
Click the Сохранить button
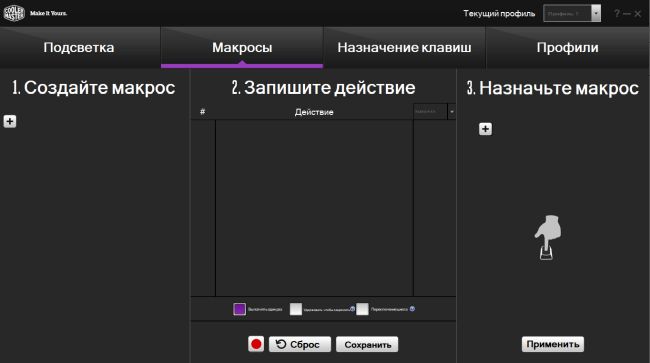pyautogui.click(x=367, y=344)
